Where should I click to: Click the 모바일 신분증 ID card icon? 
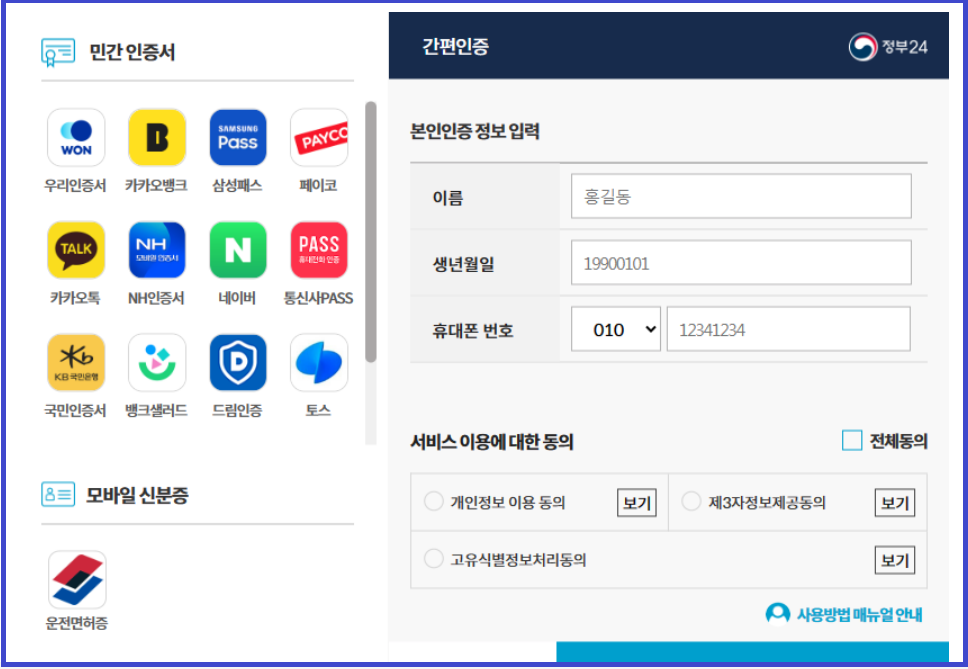(58, 494)
